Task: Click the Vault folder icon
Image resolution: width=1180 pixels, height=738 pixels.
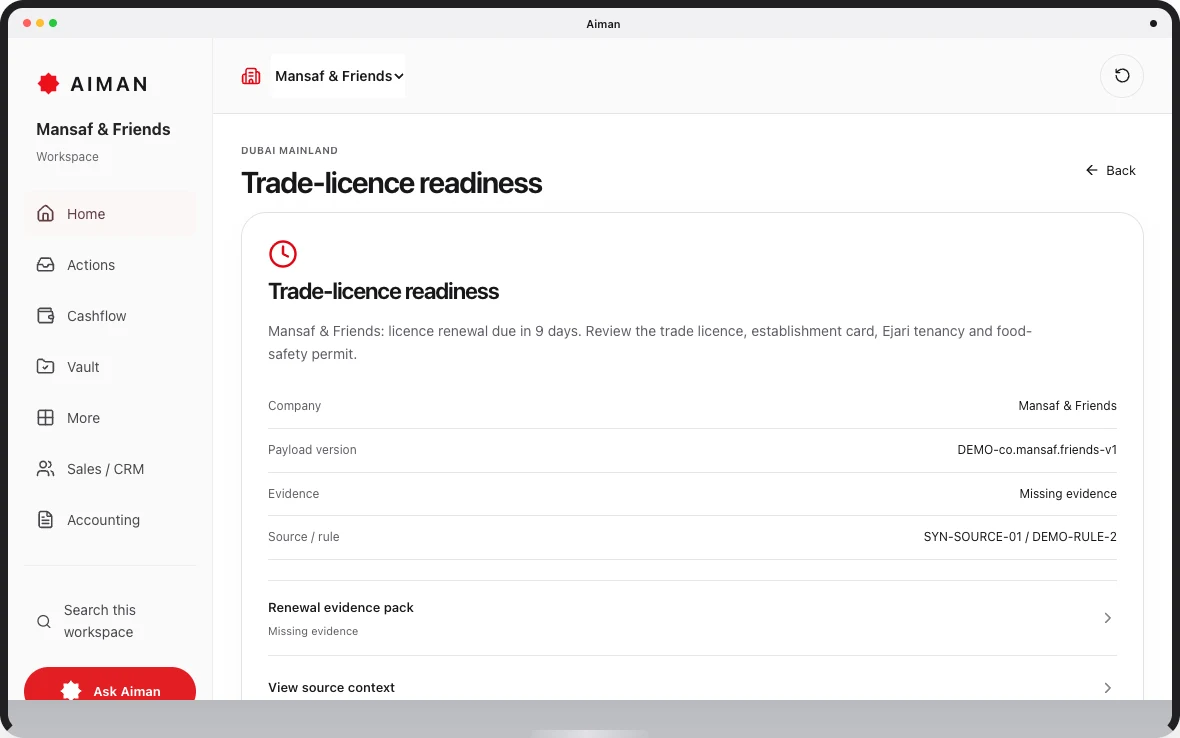Action: (x=45, y=367)
